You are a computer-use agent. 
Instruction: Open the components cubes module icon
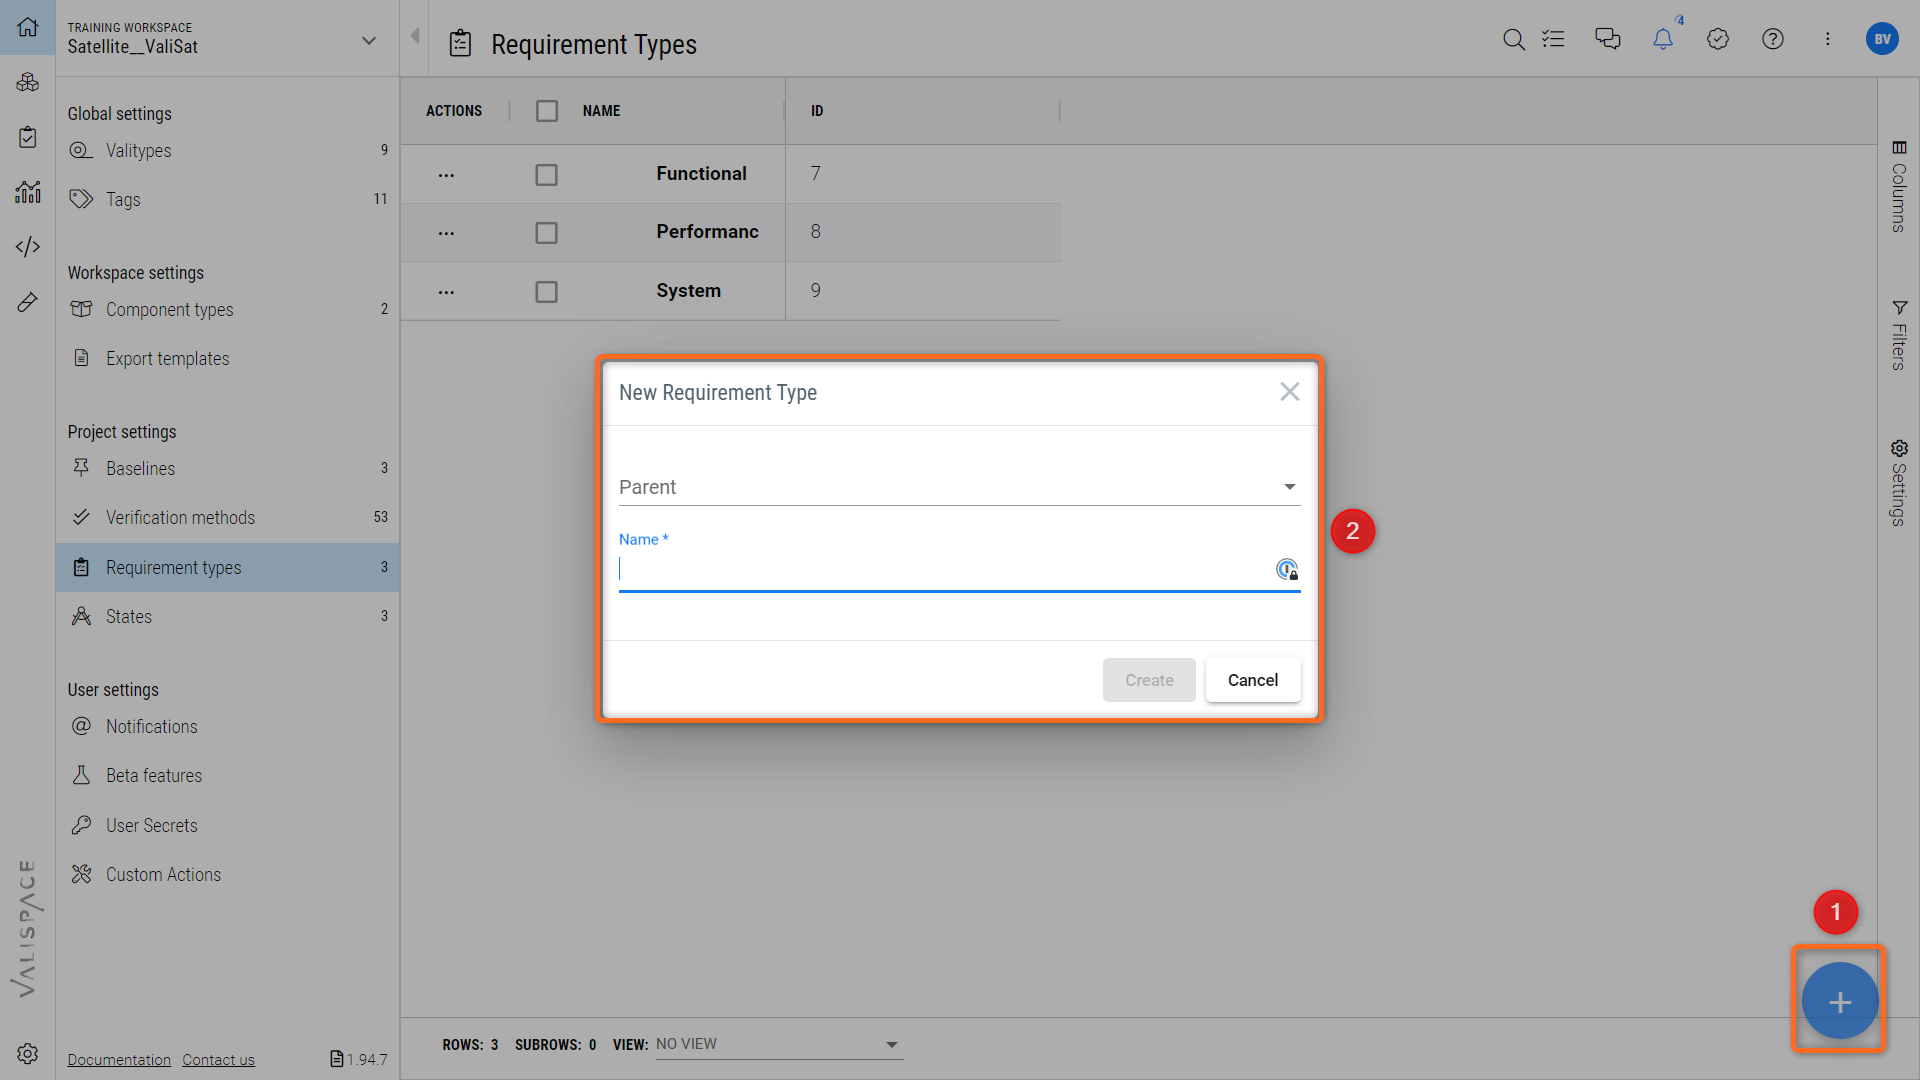(x=28, y=82)
